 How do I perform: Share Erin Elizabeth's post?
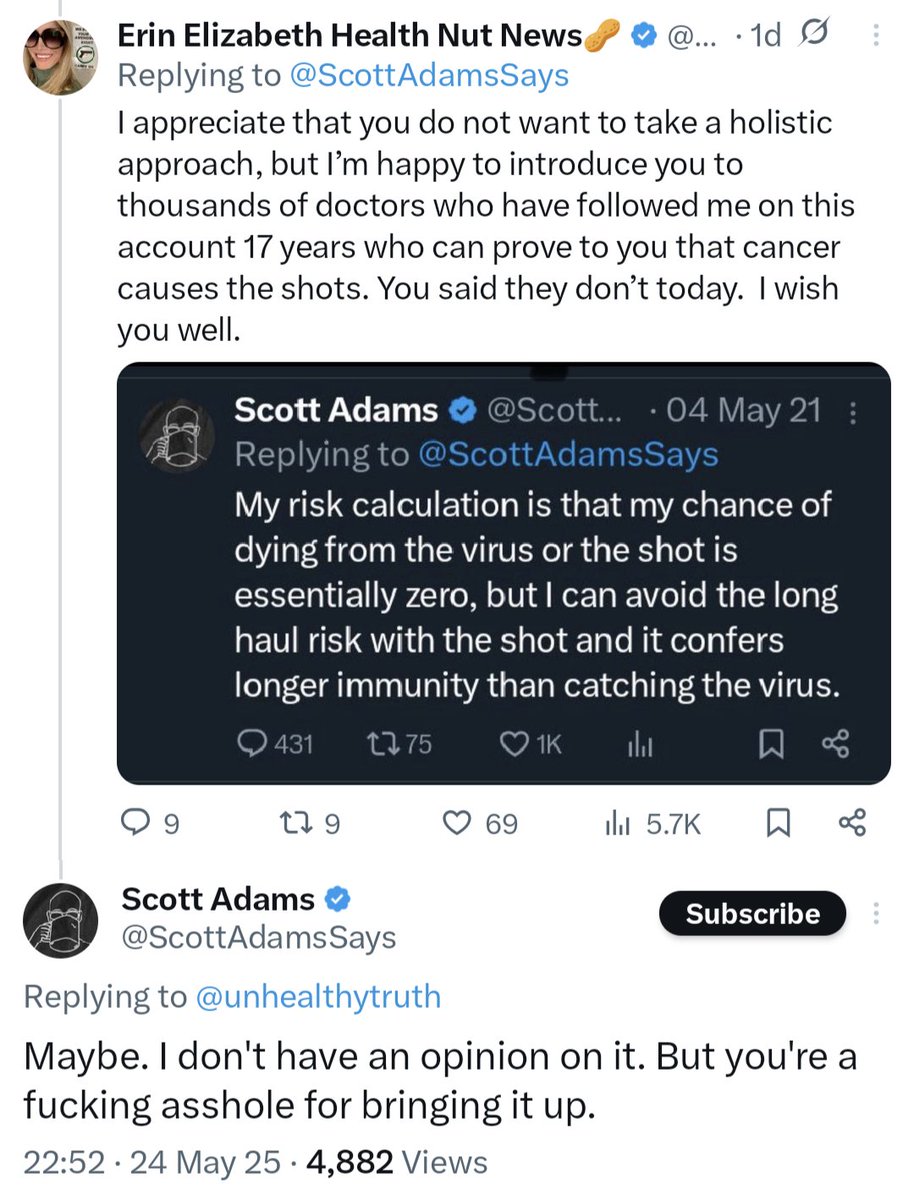[852, 824]
